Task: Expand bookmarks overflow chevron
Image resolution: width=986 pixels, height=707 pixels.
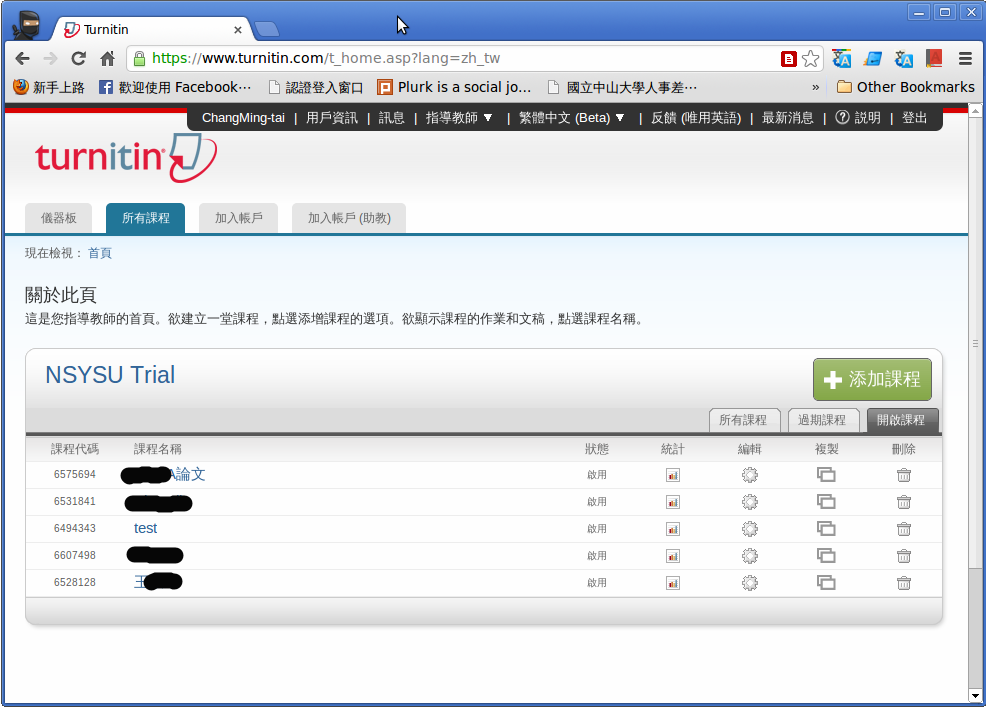Action: pos(816,87)
